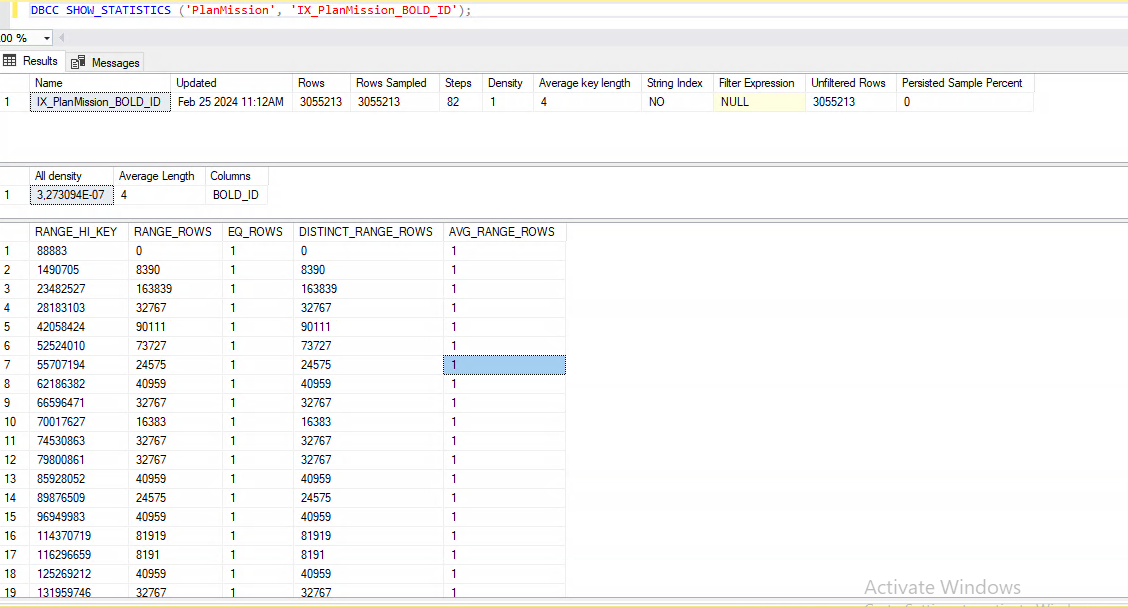Select the Persisted Sample Percent column header
Viewport: 1128px width, 607px height.
[965, 83]
